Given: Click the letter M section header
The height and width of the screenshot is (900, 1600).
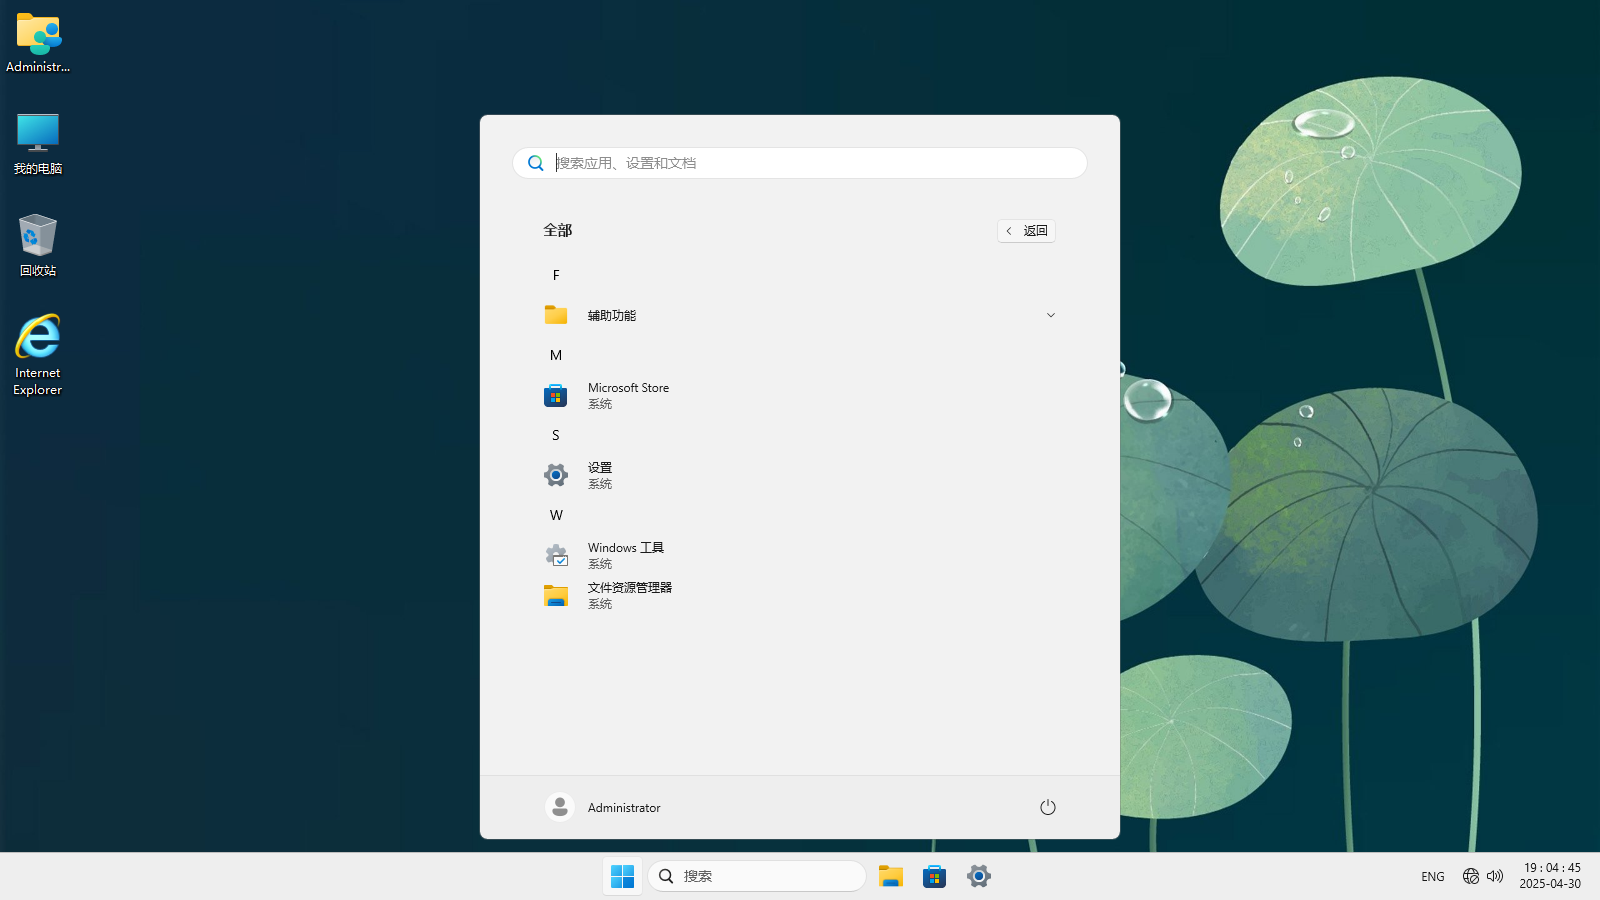Looking at the screenshot, I should [556, 355].
